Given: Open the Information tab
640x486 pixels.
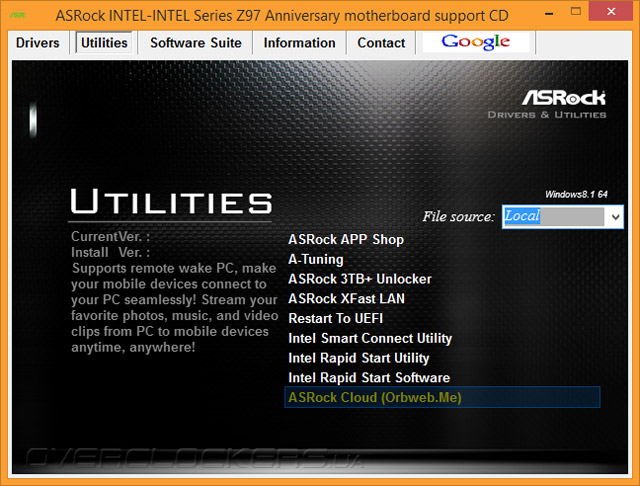Looking at the screenshot, I should pyautogui.click(x=299, y=43).
